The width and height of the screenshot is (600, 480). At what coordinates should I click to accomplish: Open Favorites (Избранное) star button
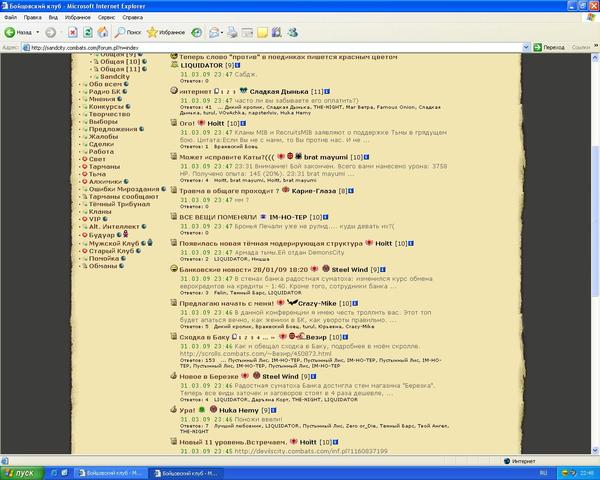[x=166, y=33]
